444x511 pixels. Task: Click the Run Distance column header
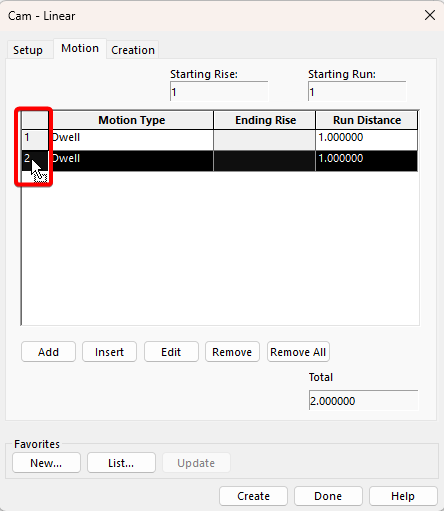[367, 120]
